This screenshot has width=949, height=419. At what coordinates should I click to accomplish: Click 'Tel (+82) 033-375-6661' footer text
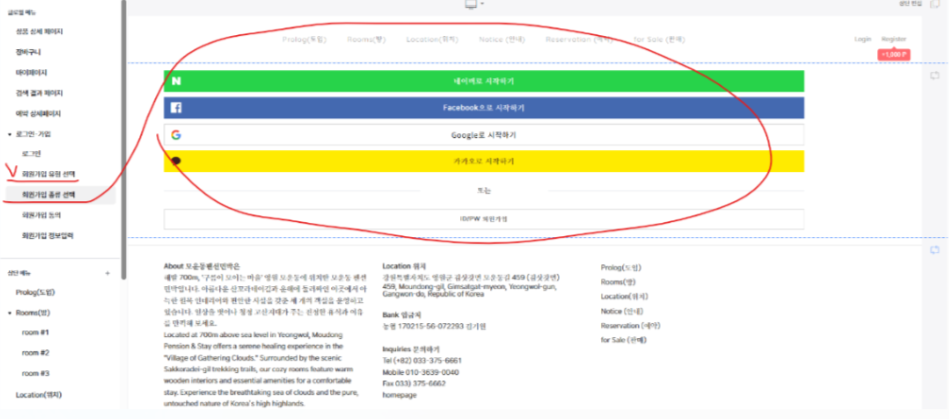[x=422, y=360]
